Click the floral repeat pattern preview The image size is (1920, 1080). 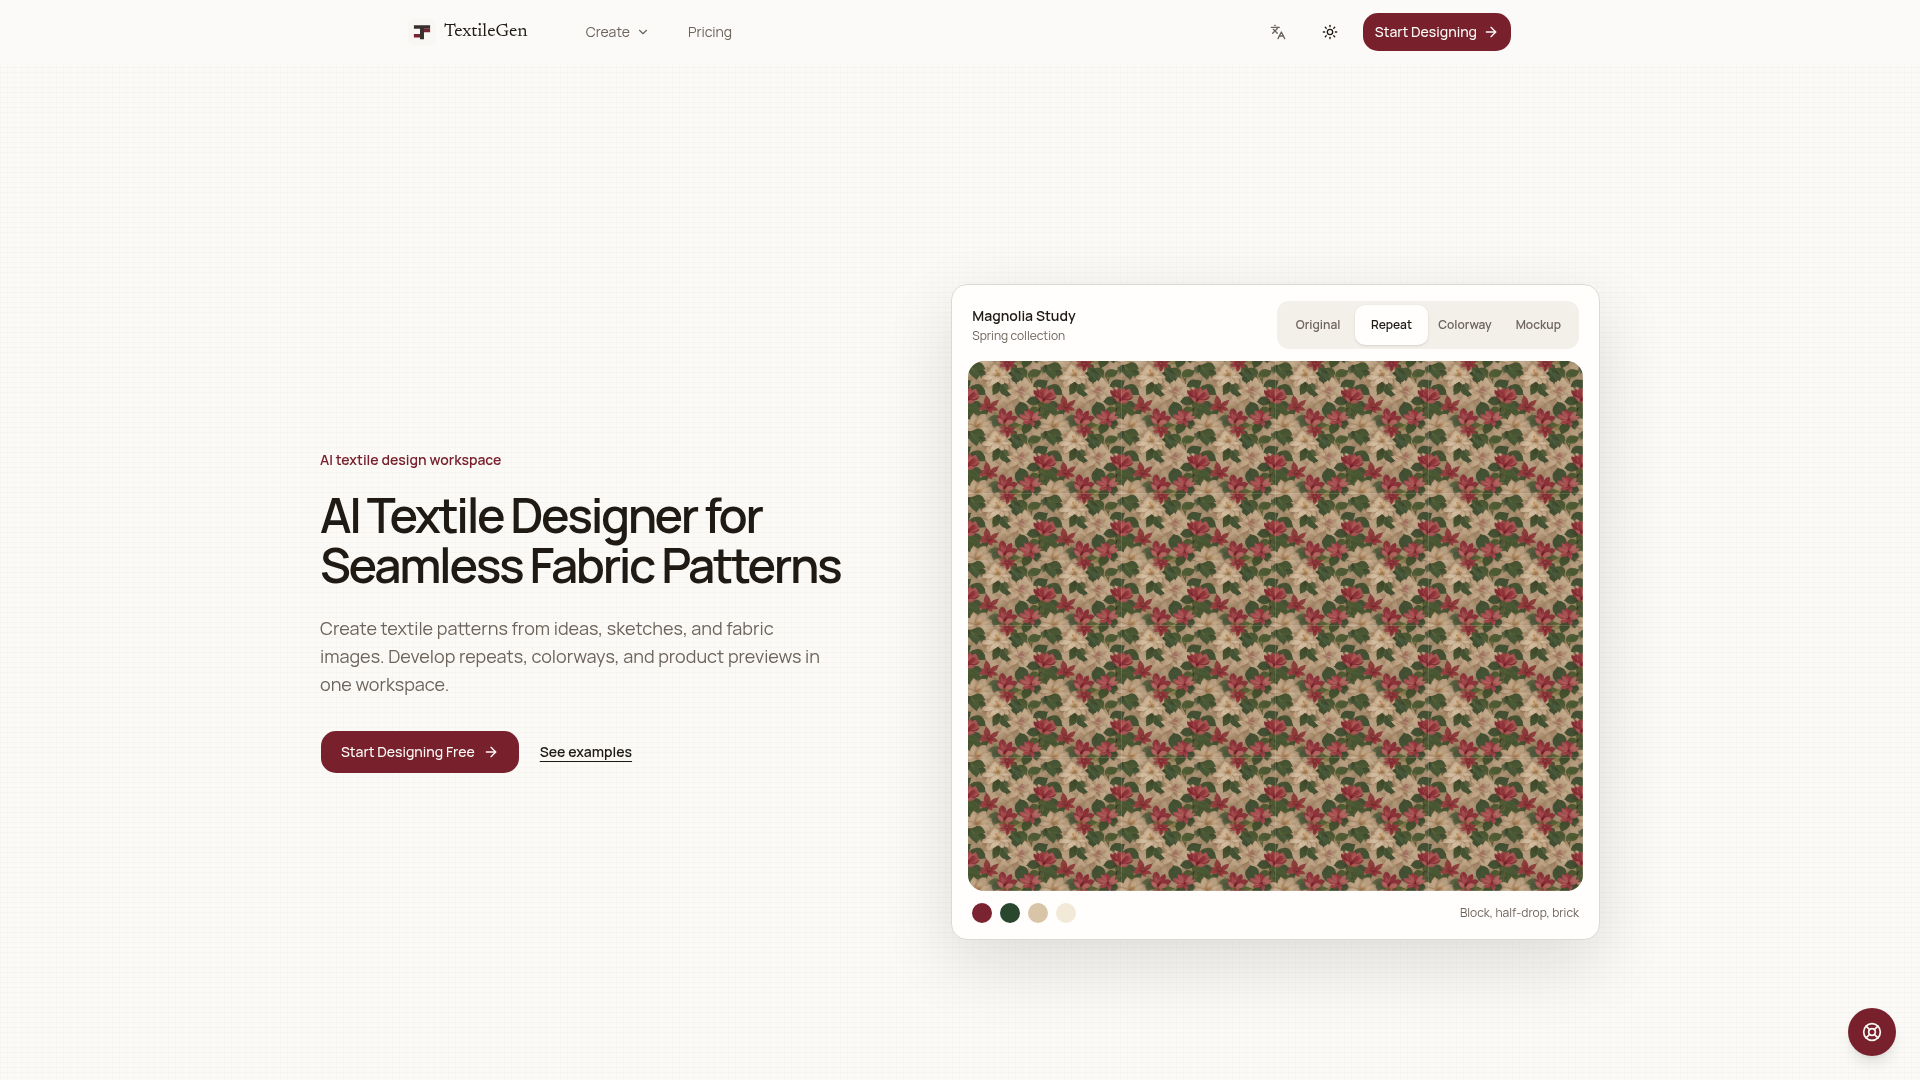pos(1275,626)
